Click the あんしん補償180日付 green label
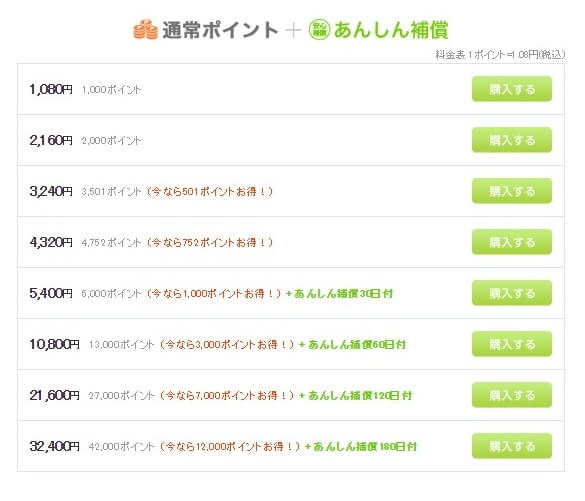The image size is (585, 501). pyautogui.click(x=361, y=447)
